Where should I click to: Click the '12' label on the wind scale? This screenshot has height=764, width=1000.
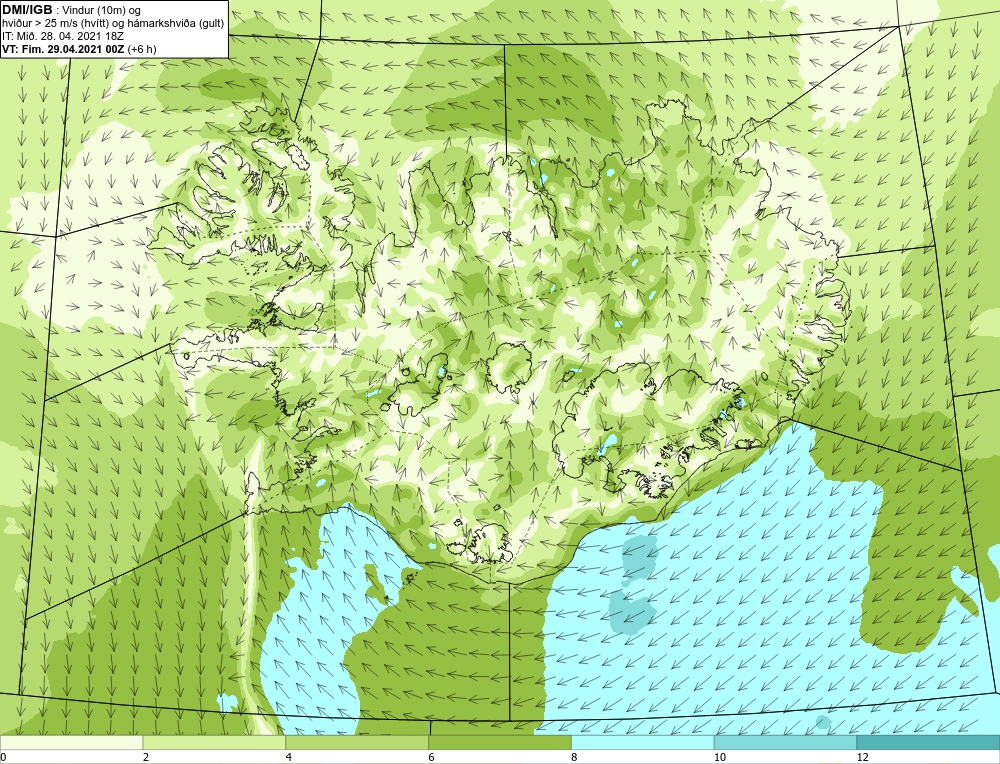tap(863, 757)
